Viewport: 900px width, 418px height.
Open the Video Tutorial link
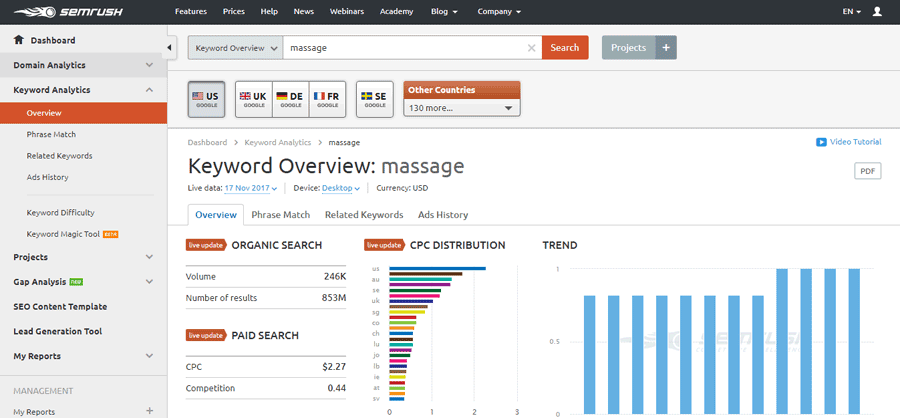(x=855, y=142)
